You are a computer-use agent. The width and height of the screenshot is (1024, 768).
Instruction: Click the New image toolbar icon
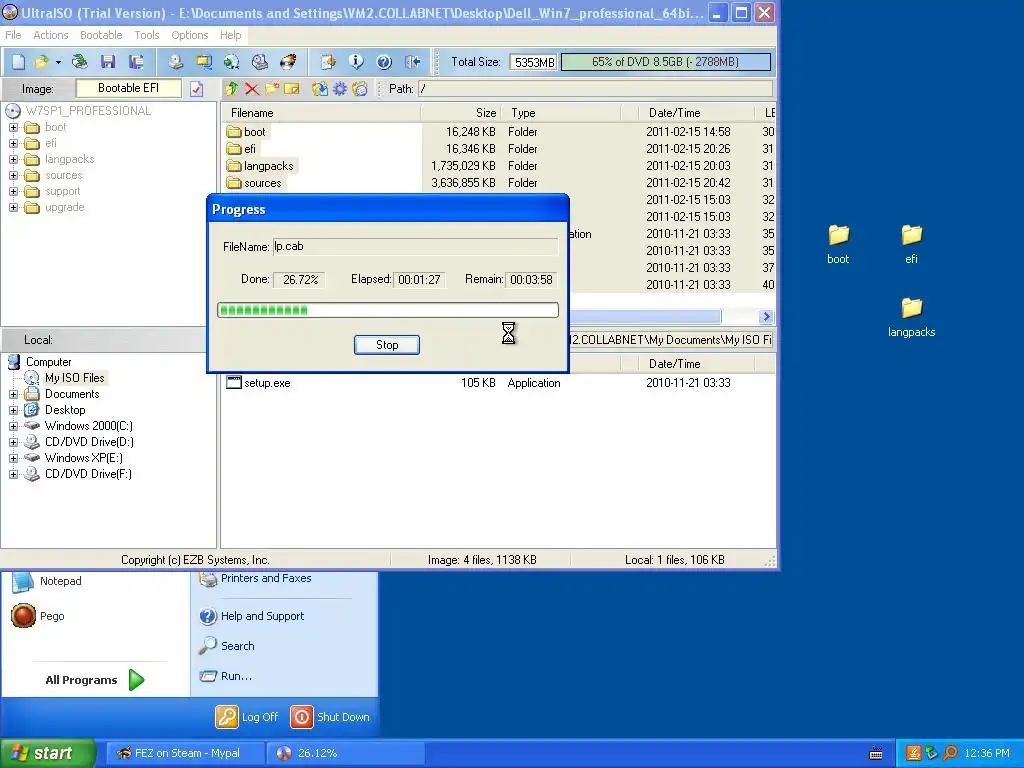click(x=18, y=62)
